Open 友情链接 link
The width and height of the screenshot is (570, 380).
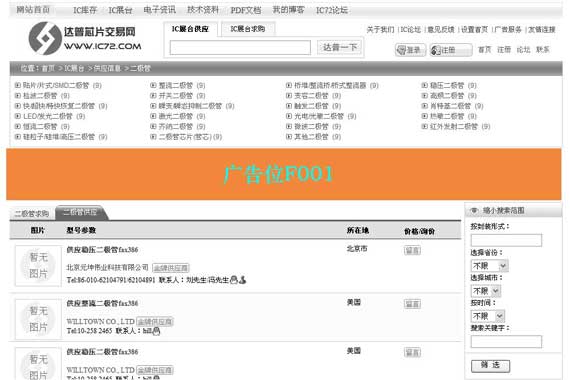[542, 29]
